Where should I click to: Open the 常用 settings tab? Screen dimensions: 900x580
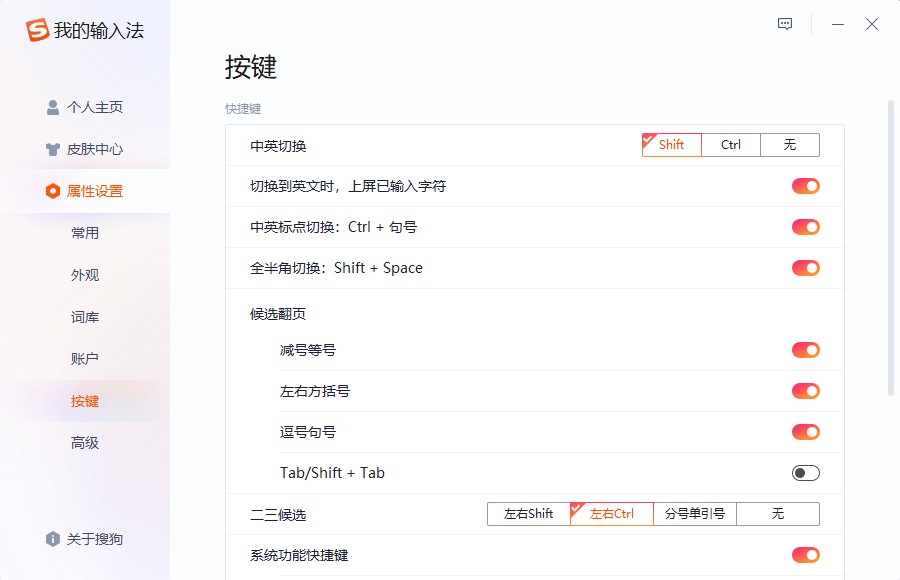click(85, 233)
